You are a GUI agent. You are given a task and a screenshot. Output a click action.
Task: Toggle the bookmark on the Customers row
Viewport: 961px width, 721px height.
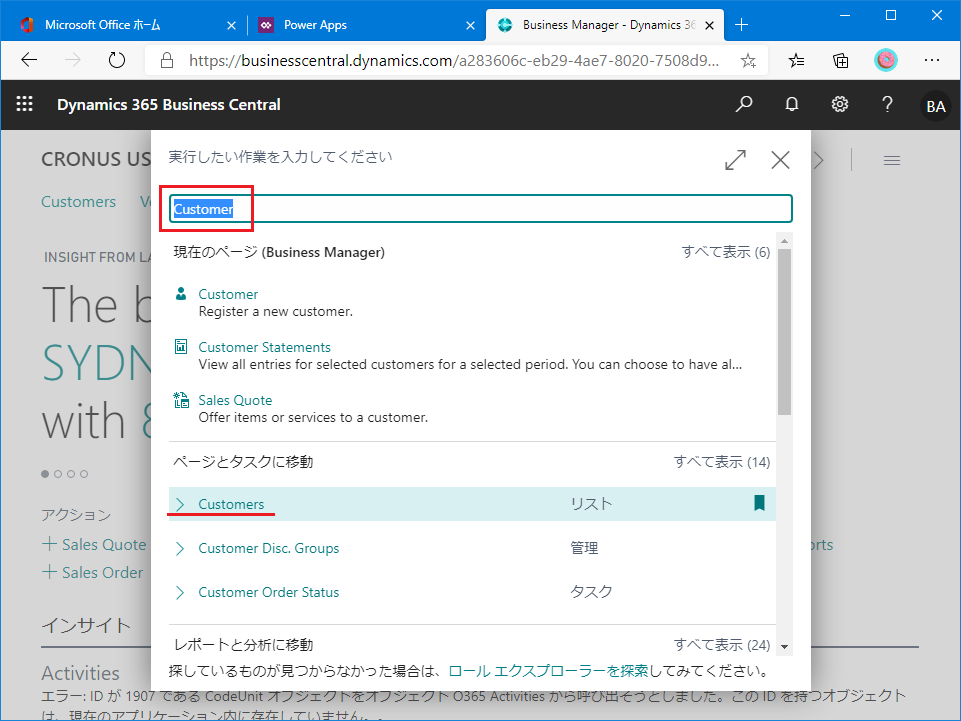pyautogui.click(x=759, y=503)
